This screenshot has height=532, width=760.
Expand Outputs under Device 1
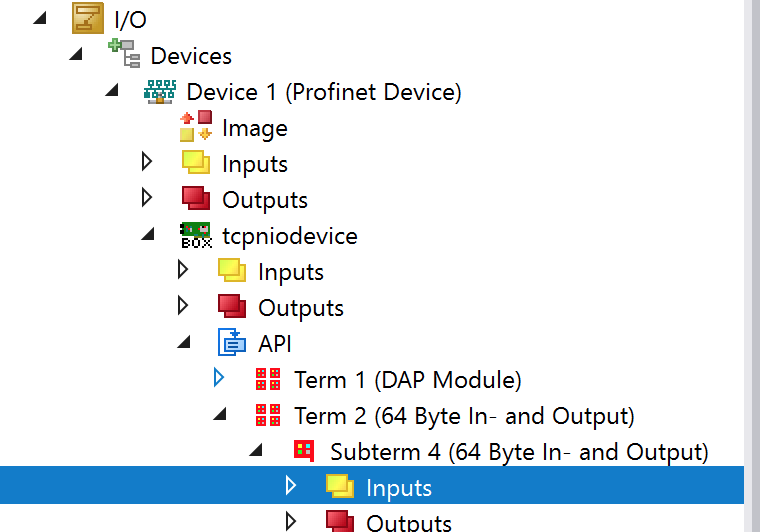tap(147, 198)
